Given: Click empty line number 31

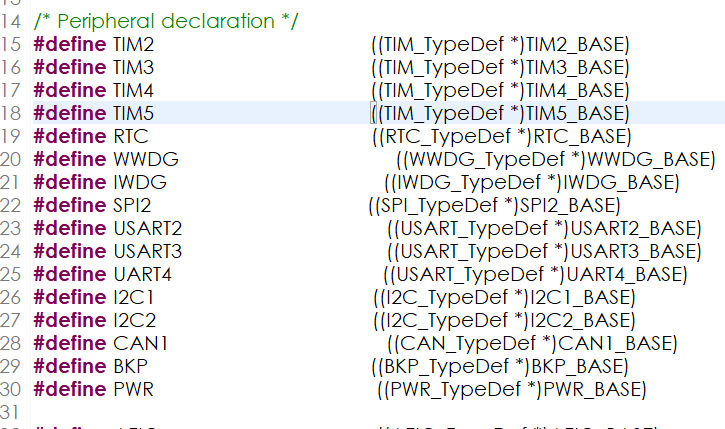Looking at the screenshot, I should coord(12,412).
